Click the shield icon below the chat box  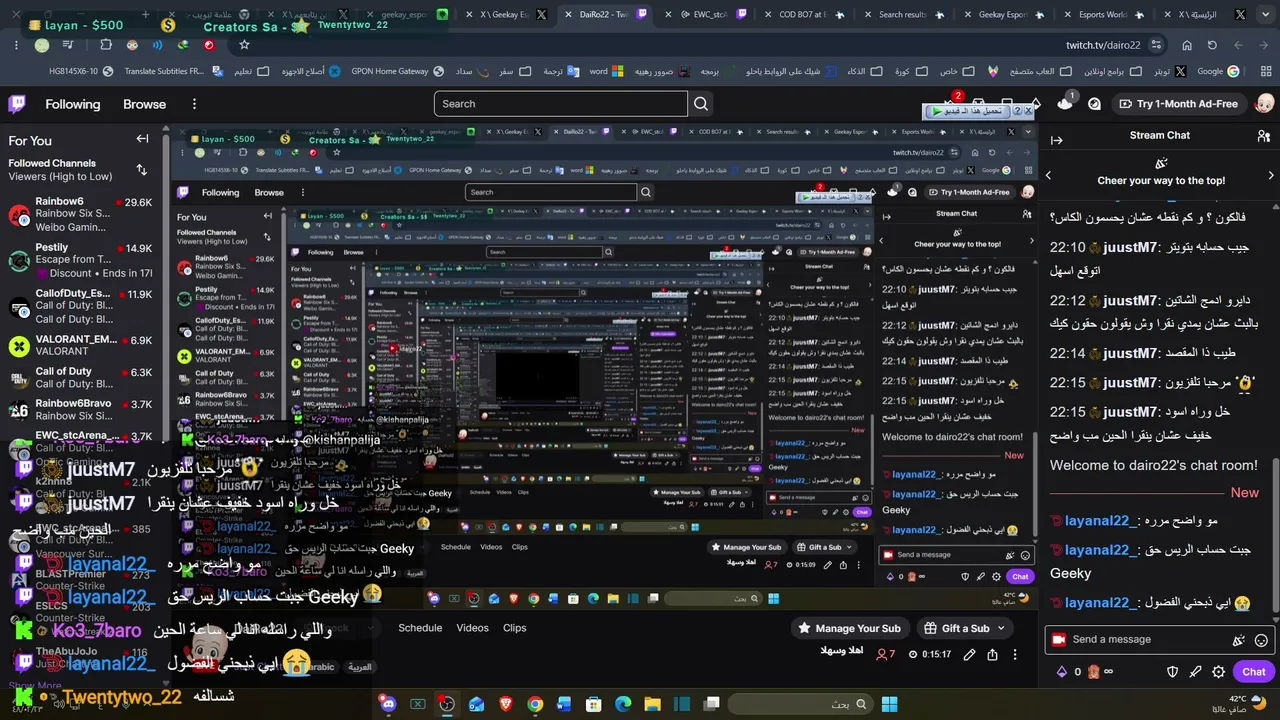click(x=1173, y=672)
